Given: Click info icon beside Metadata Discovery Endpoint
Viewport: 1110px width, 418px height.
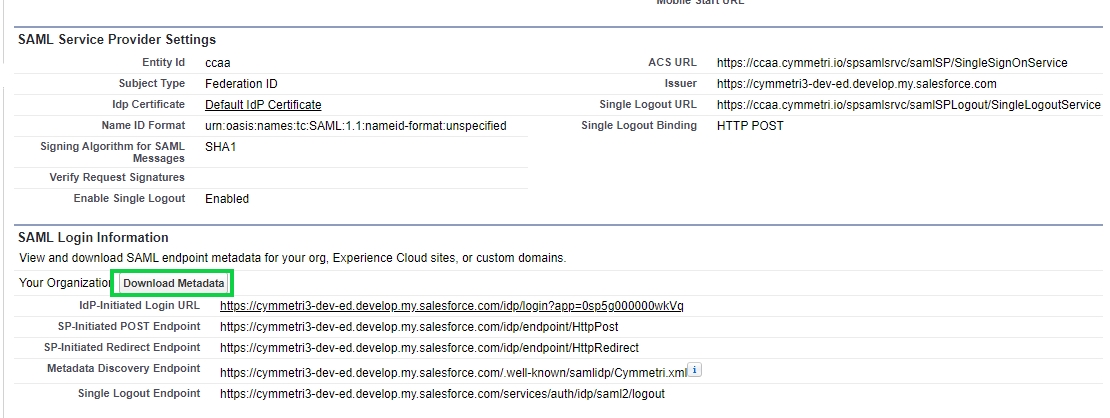Looking at the screenshot, I should [x=695, y=370].
